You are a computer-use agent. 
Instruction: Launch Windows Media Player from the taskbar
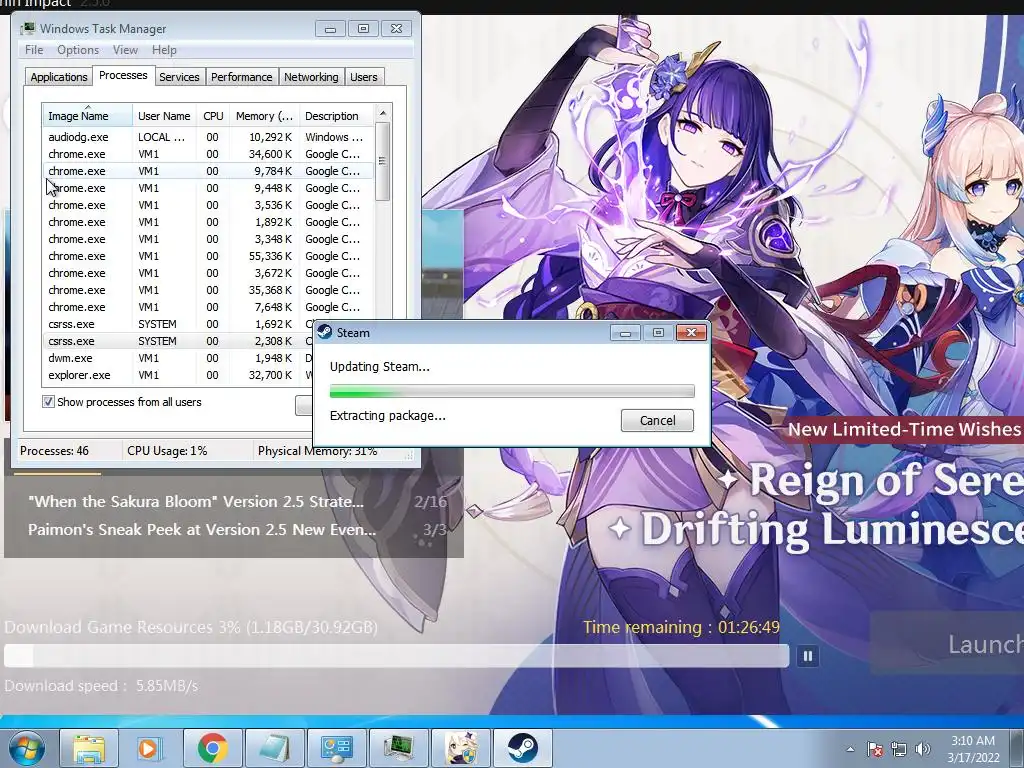(148, 748)
